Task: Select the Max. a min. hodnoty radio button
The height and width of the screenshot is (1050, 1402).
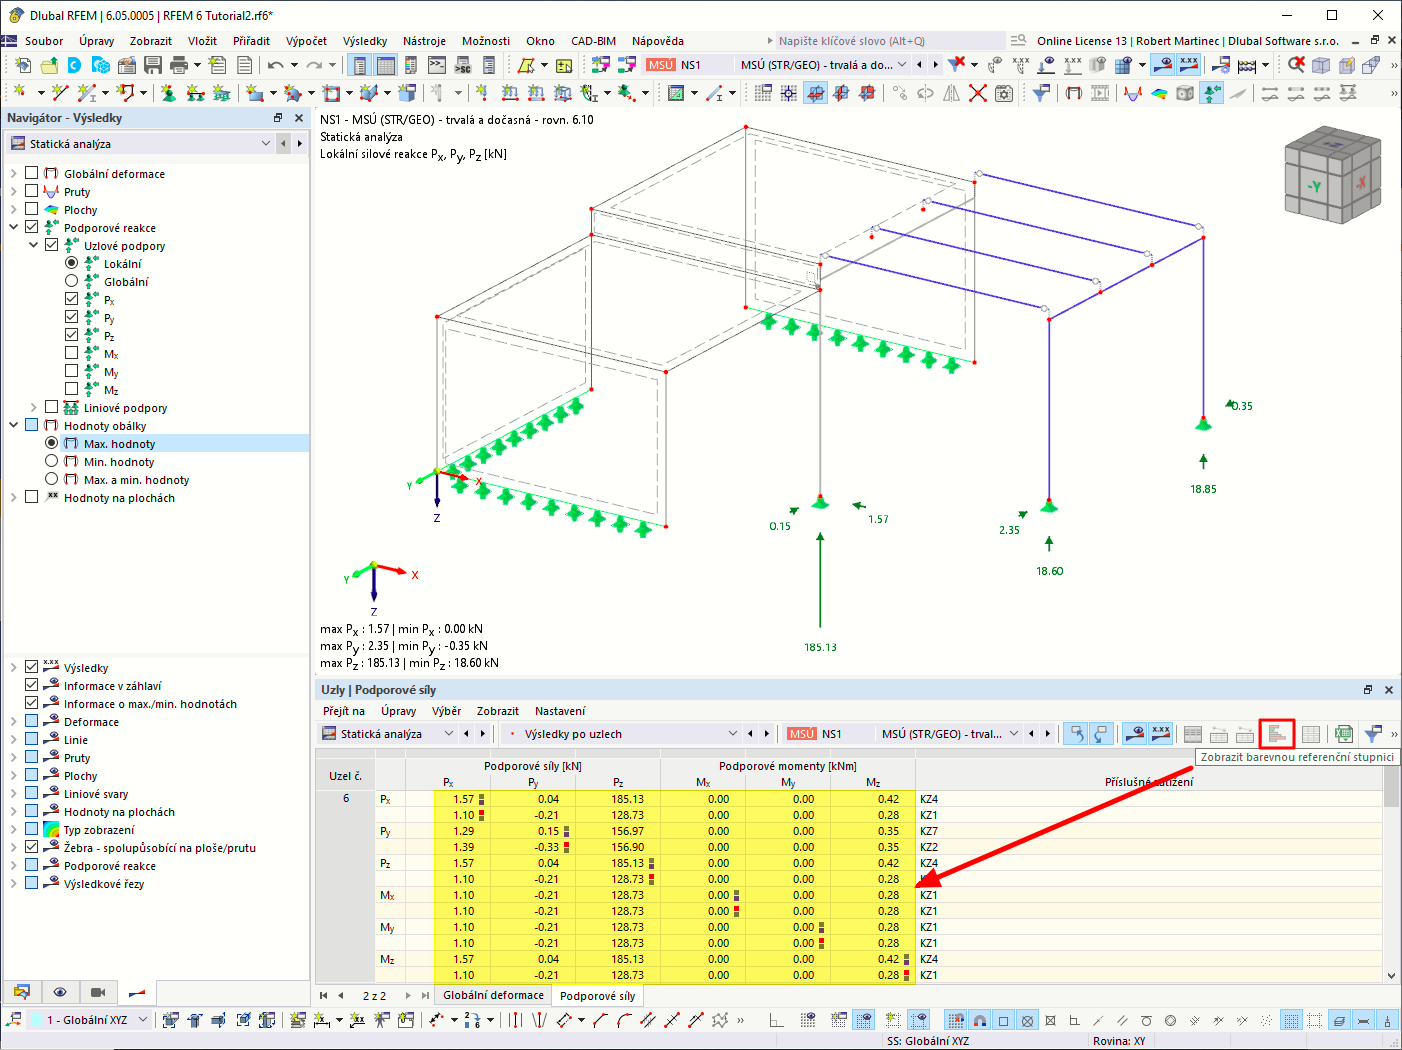Action: click(x=51, y=479)
